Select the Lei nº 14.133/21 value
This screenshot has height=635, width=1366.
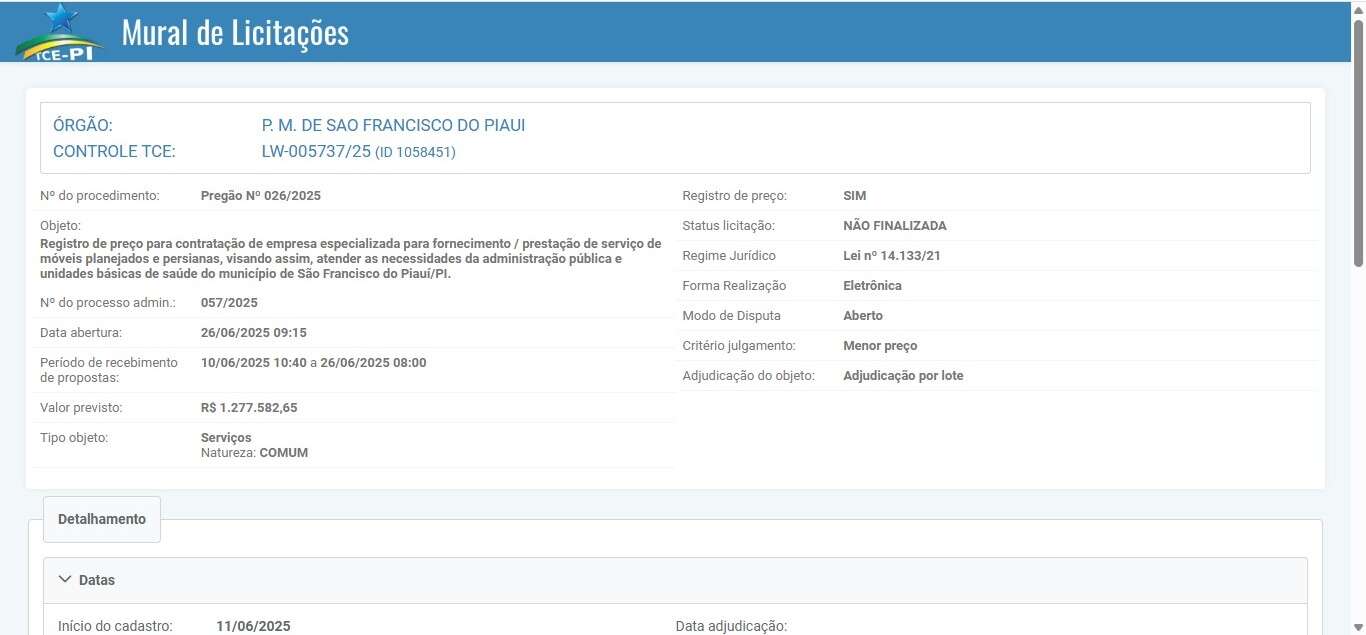click(892, 256)
